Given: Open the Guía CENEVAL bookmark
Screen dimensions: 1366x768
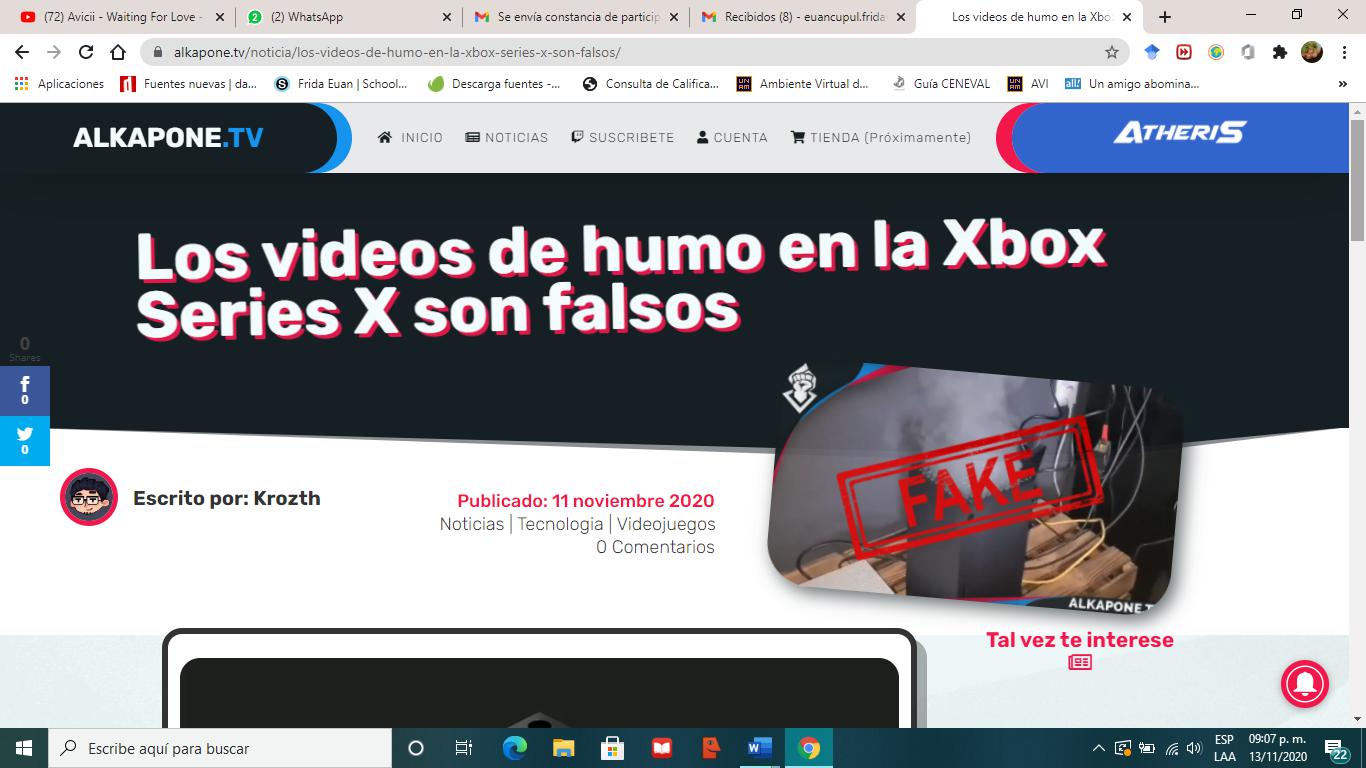Looking at the screenshot, I should click(x=940, y=84).
